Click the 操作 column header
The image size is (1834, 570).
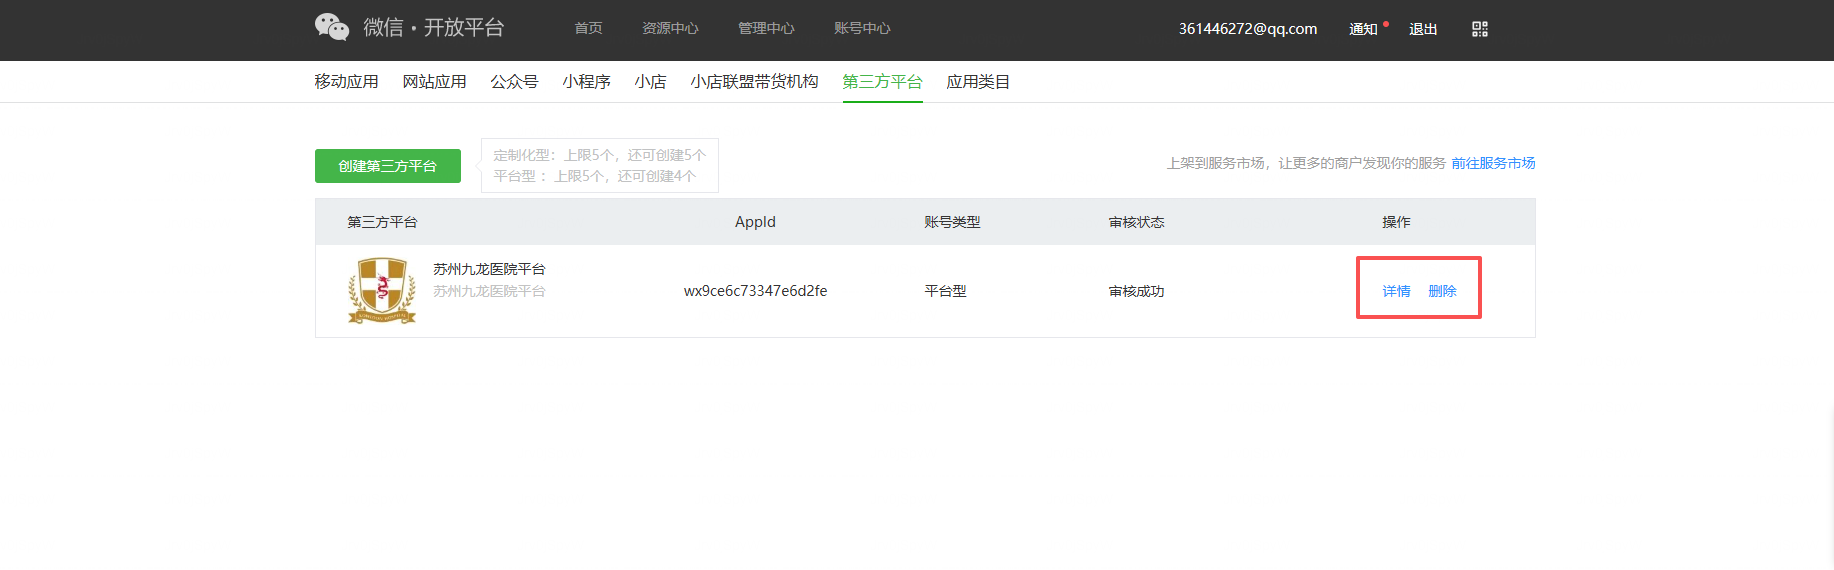click(1396, 222)
